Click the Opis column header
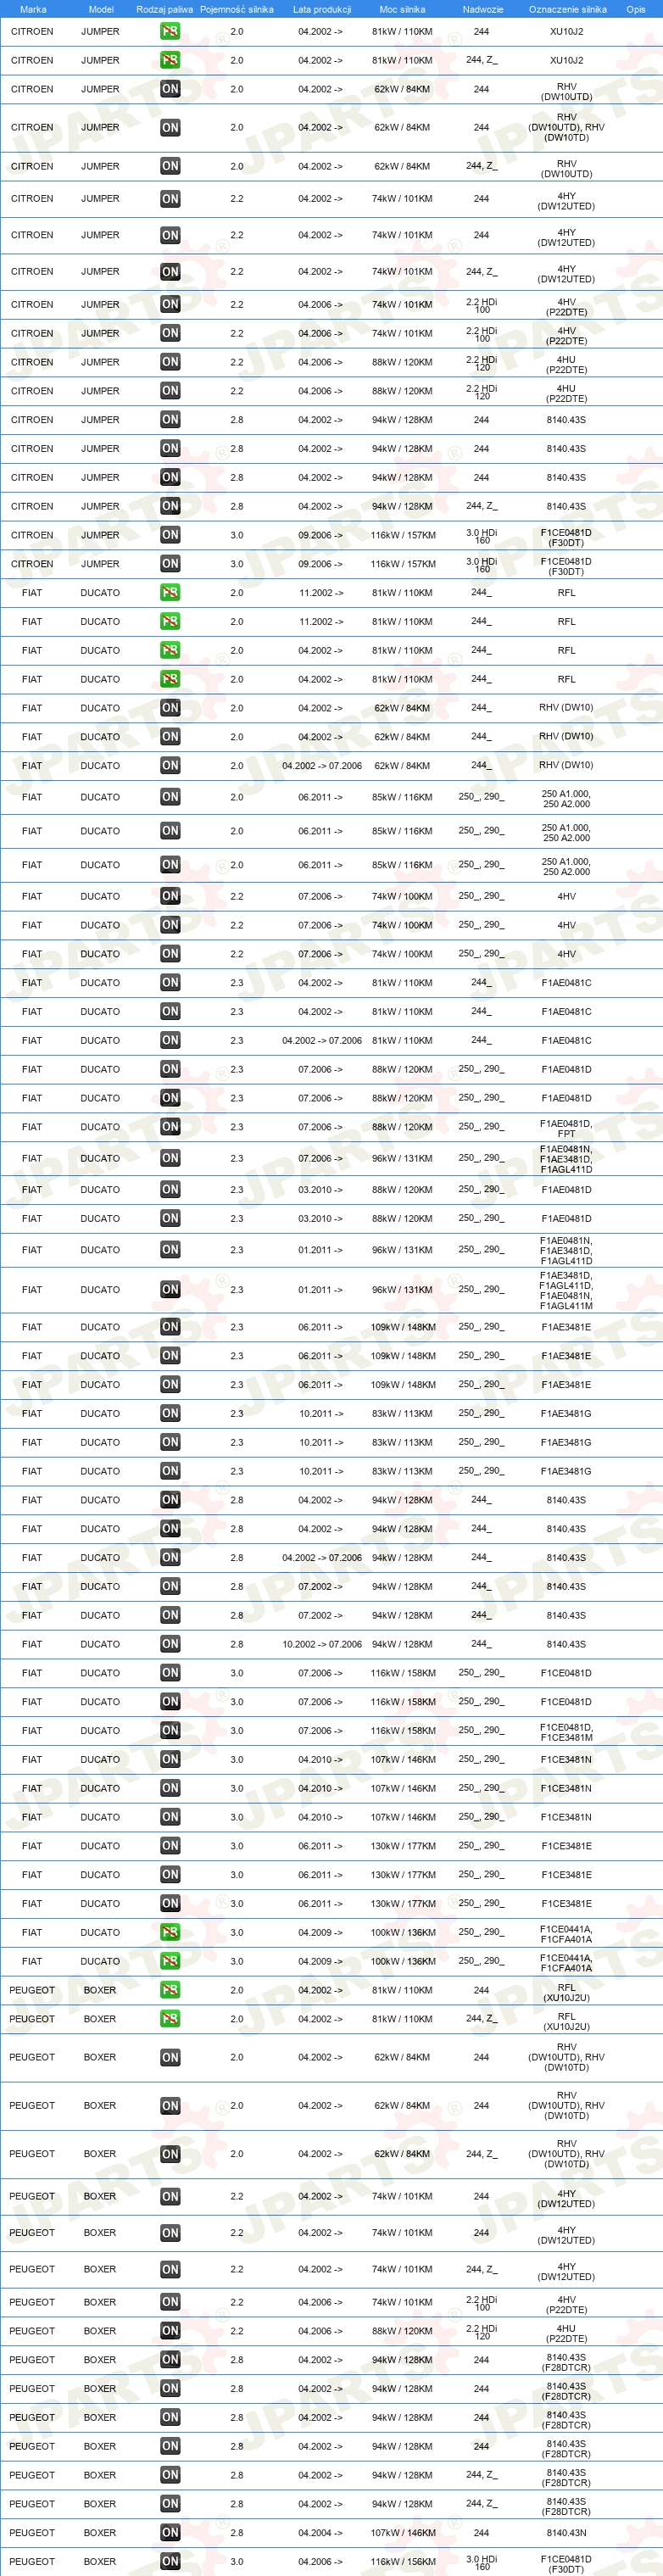Image resolution: width=663 pixels, height=2576 pixels. point(636,9)
